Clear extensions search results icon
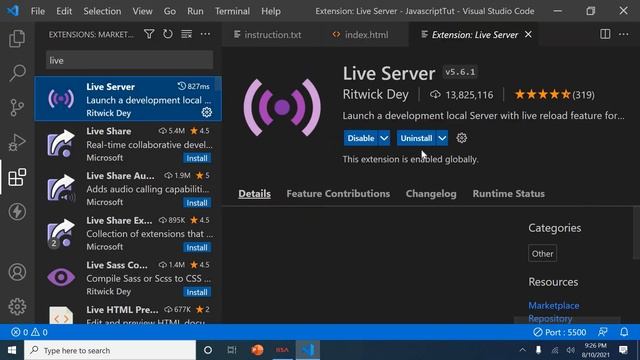 187,34
